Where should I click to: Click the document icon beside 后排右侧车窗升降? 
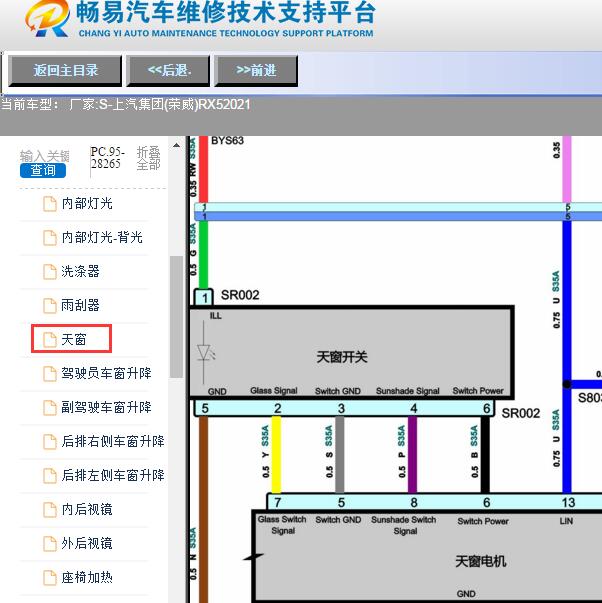tap(50, 442)
